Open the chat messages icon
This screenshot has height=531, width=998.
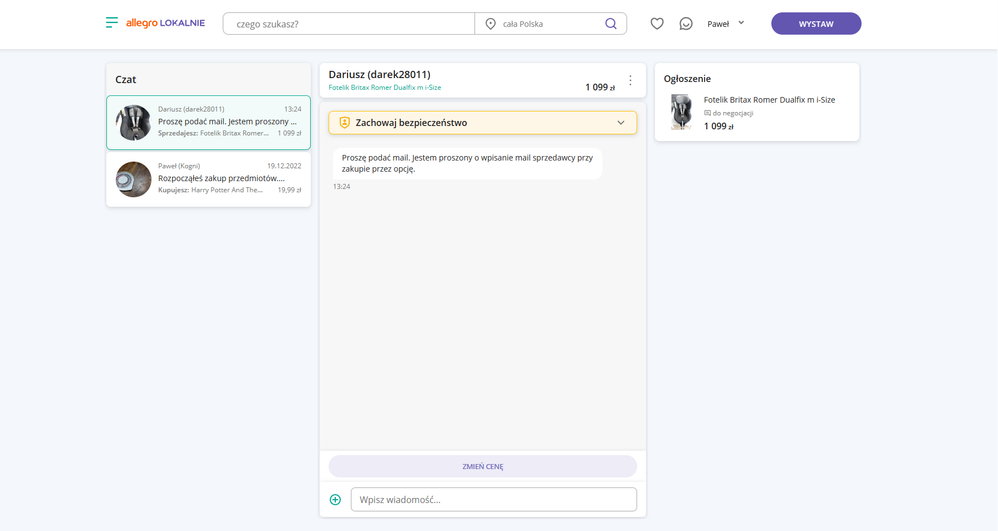tap(685, 24)
